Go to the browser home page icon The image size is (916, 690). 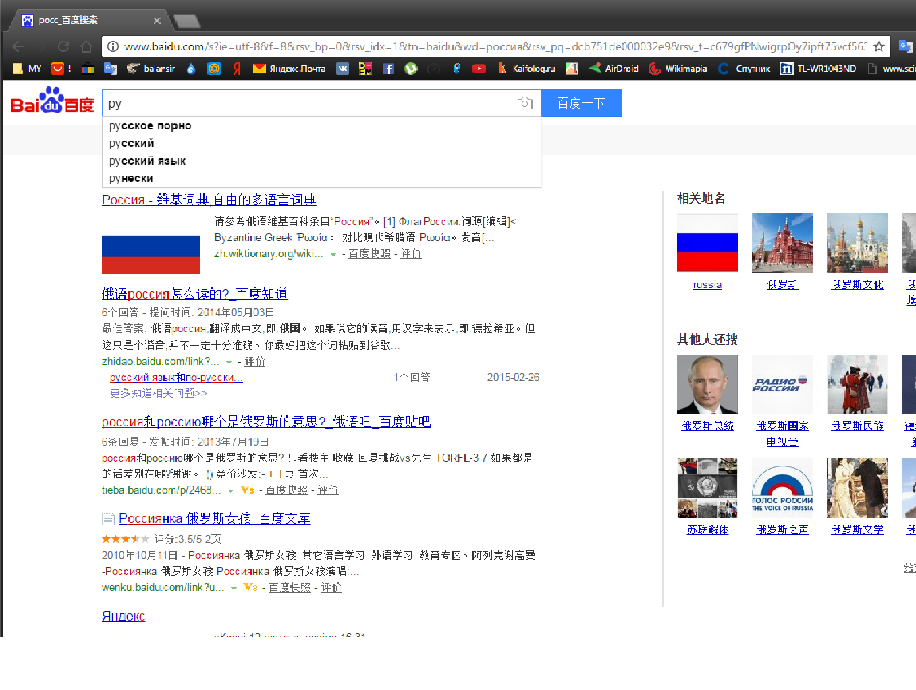point(86,46)
